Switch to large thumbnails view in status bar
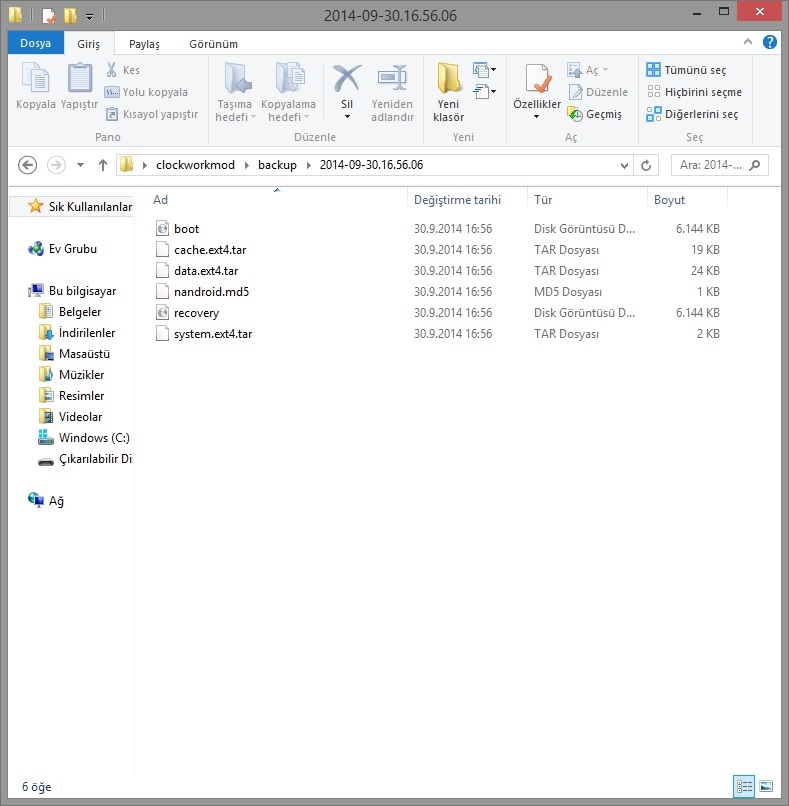The image size is (789, 806). [x=766, y=786]
